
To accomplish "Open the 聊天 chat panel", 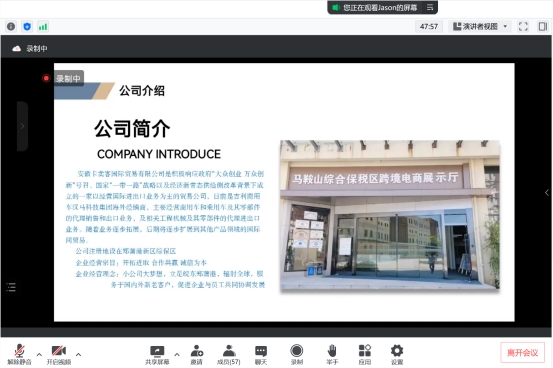I will (x=261, y=355).
